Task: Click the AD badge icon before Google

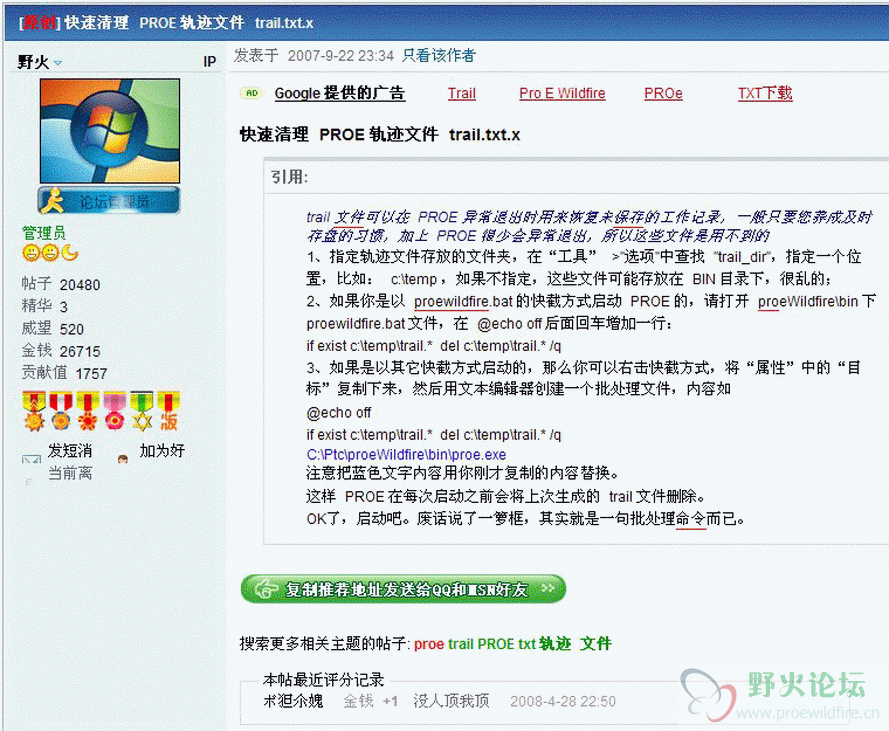Action: pyautogui.click(x=252, y=93)
